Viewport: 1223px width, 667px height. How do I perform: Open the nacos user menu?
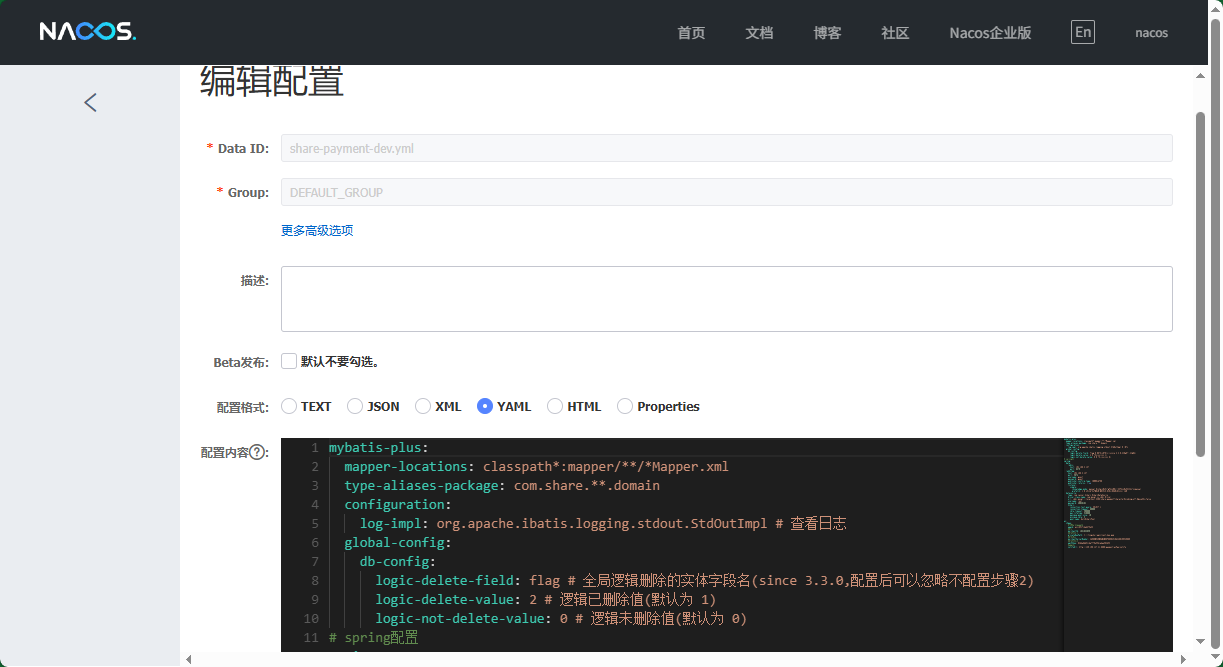[x=1151, y=33]
